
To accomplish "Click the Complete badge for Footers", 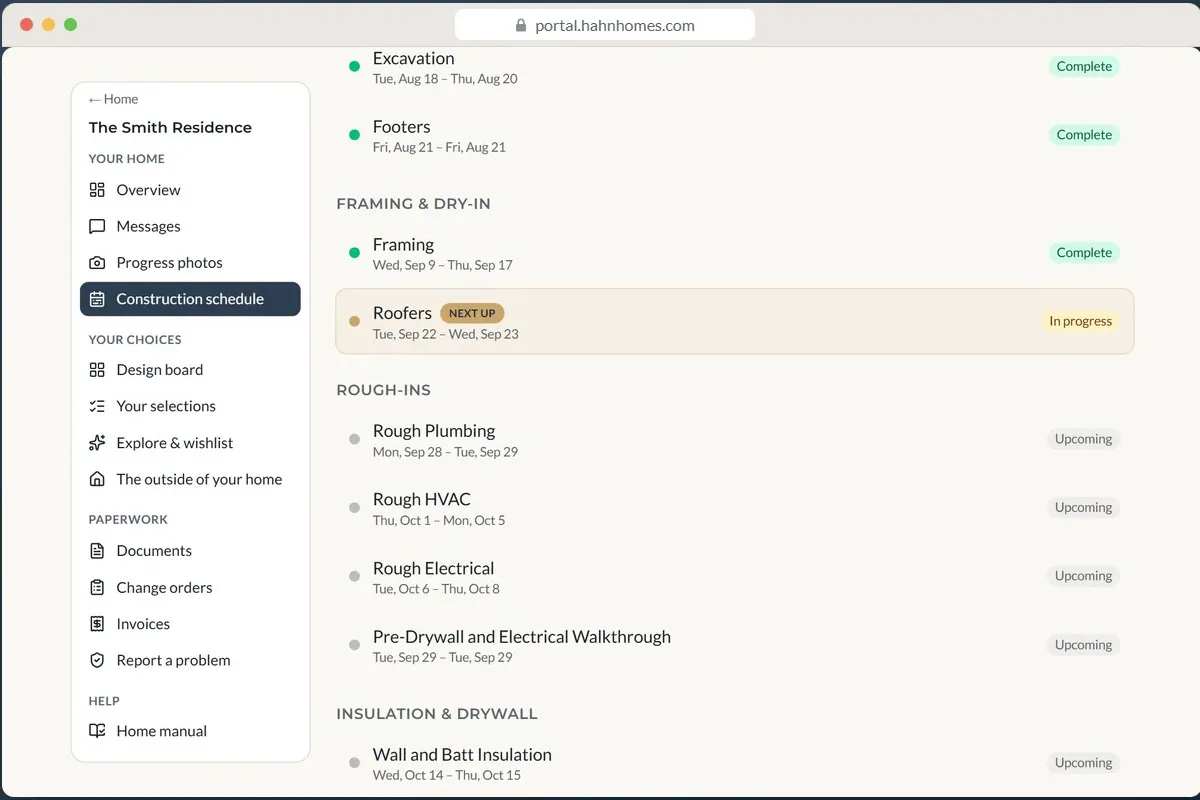I will pyautogui.click(x=1084, y=135).
